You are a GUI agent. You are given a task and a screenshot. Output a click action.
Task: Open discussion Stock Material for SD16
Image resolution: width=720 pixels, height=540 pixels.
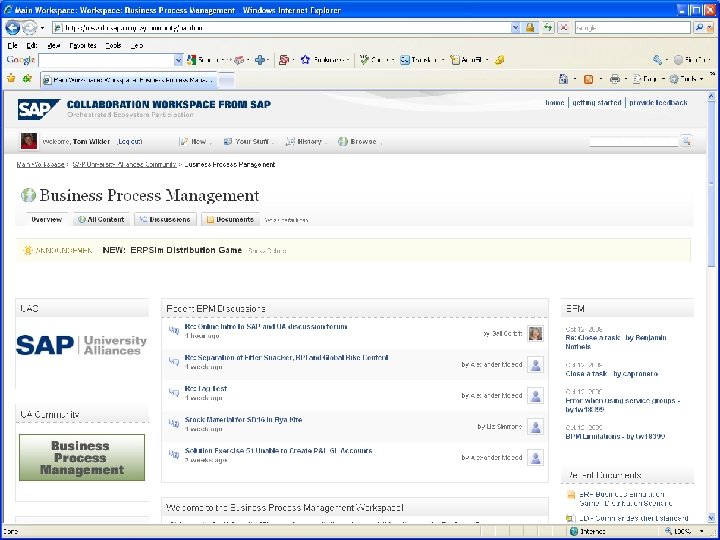point(243,420)
